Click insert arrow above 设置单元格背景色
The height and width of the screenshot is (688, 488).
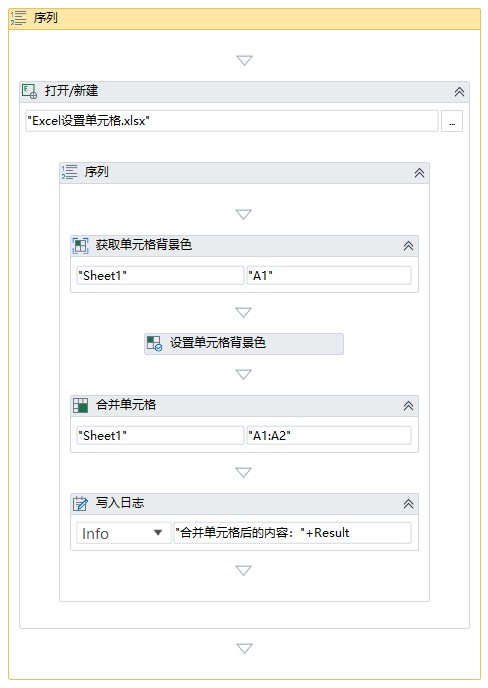click(244, 312)
